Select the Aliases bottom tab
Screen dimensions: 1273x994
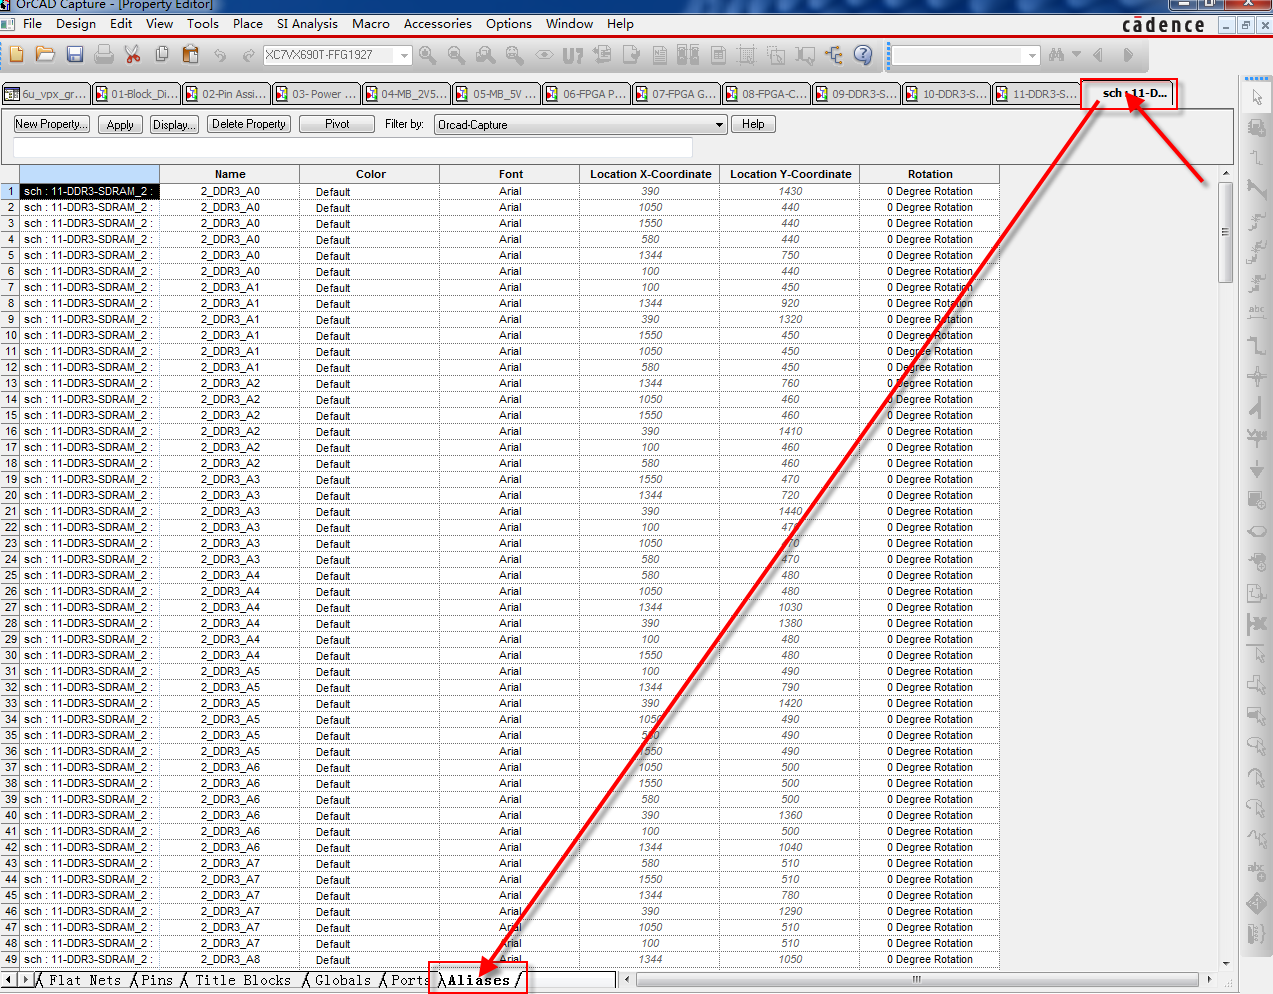pos(478,980)
